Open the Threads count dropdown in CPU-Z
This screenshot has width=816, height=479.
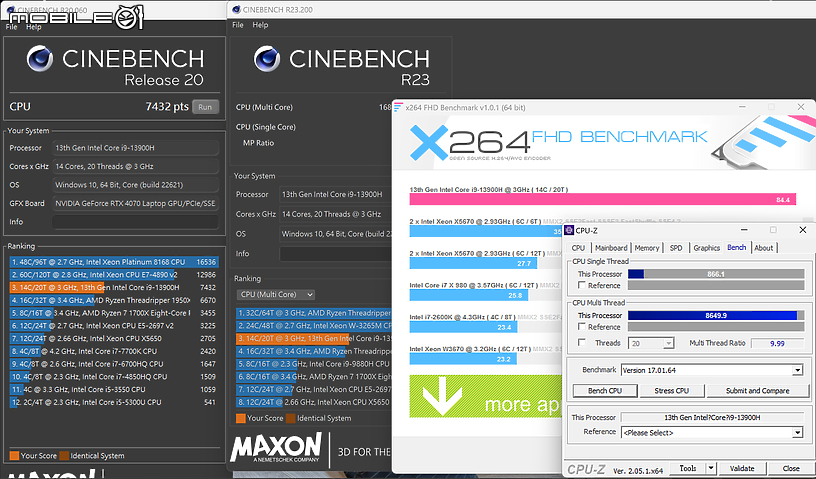point(669,343)
